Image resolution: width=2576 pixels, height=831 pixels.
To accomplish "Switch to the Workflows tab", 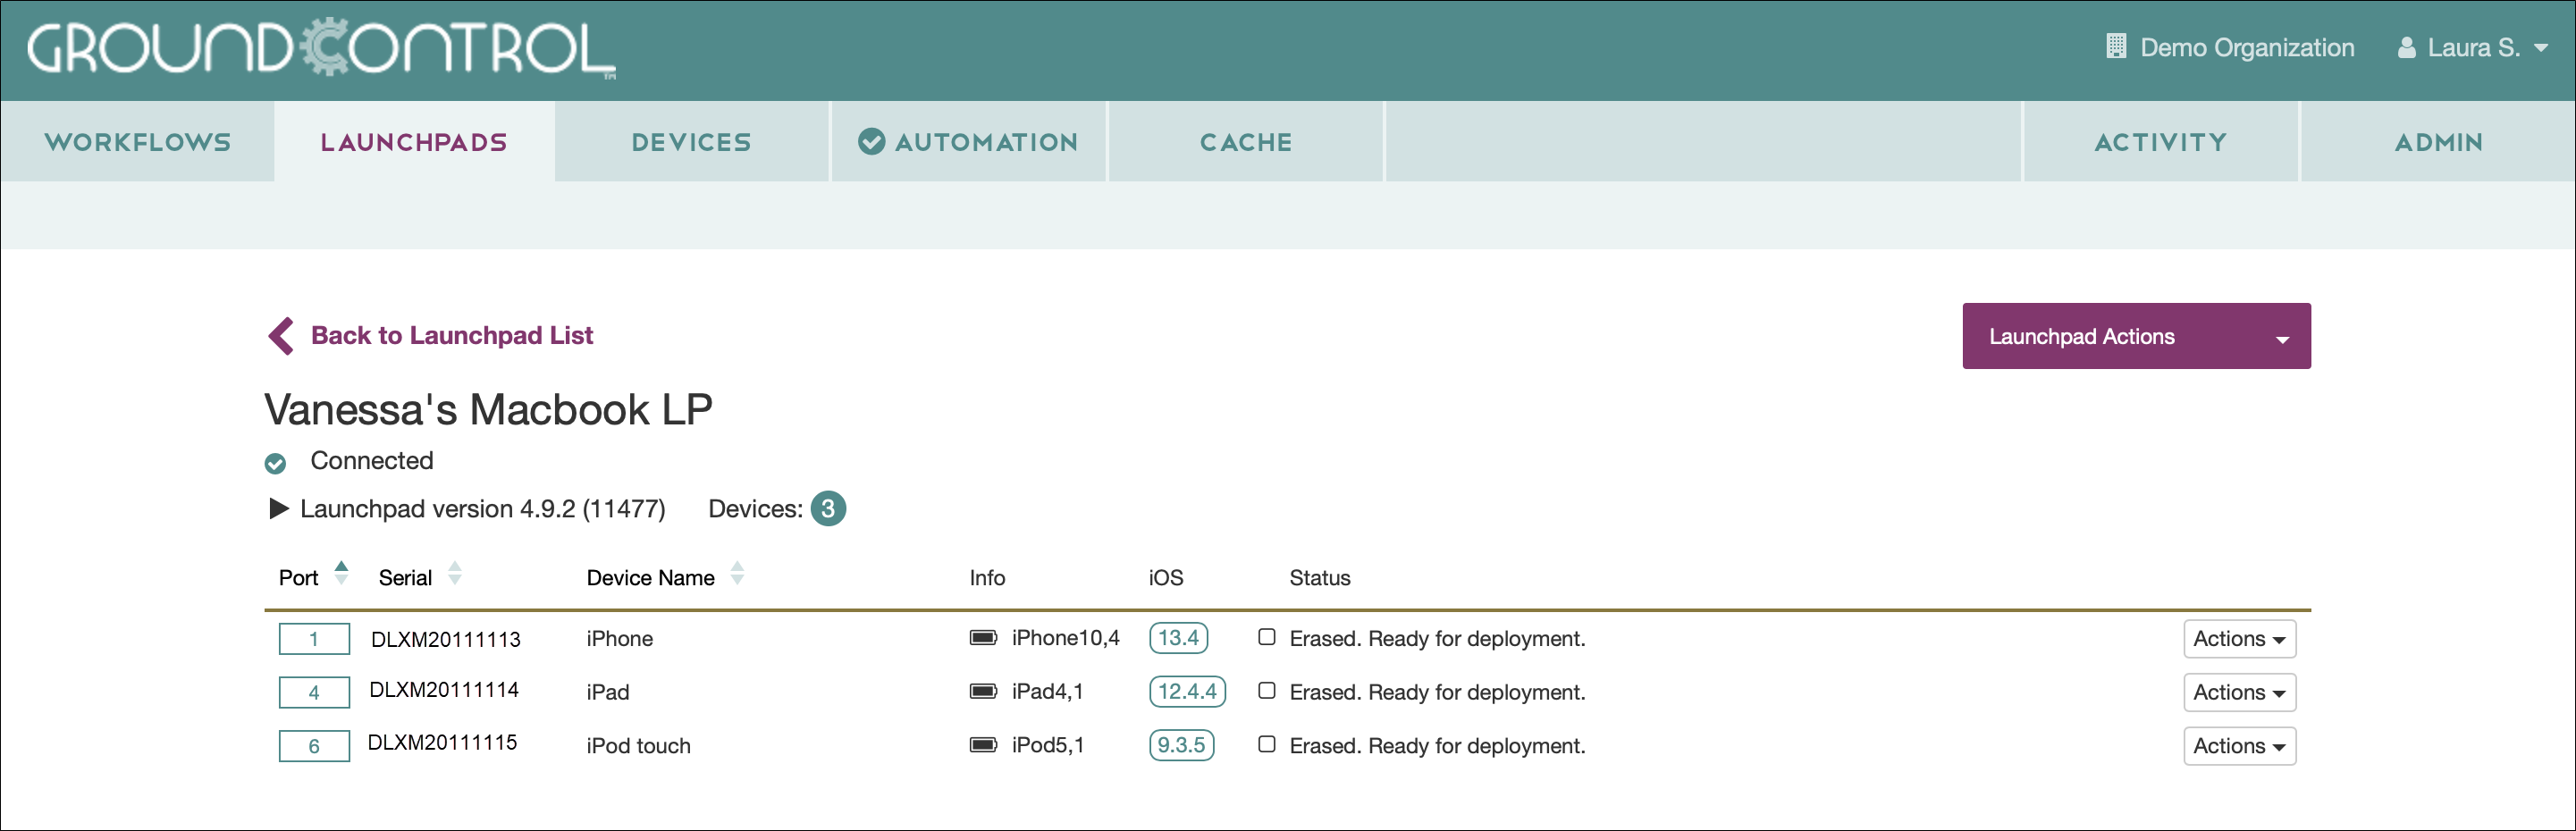I will (x=138, y=142).
